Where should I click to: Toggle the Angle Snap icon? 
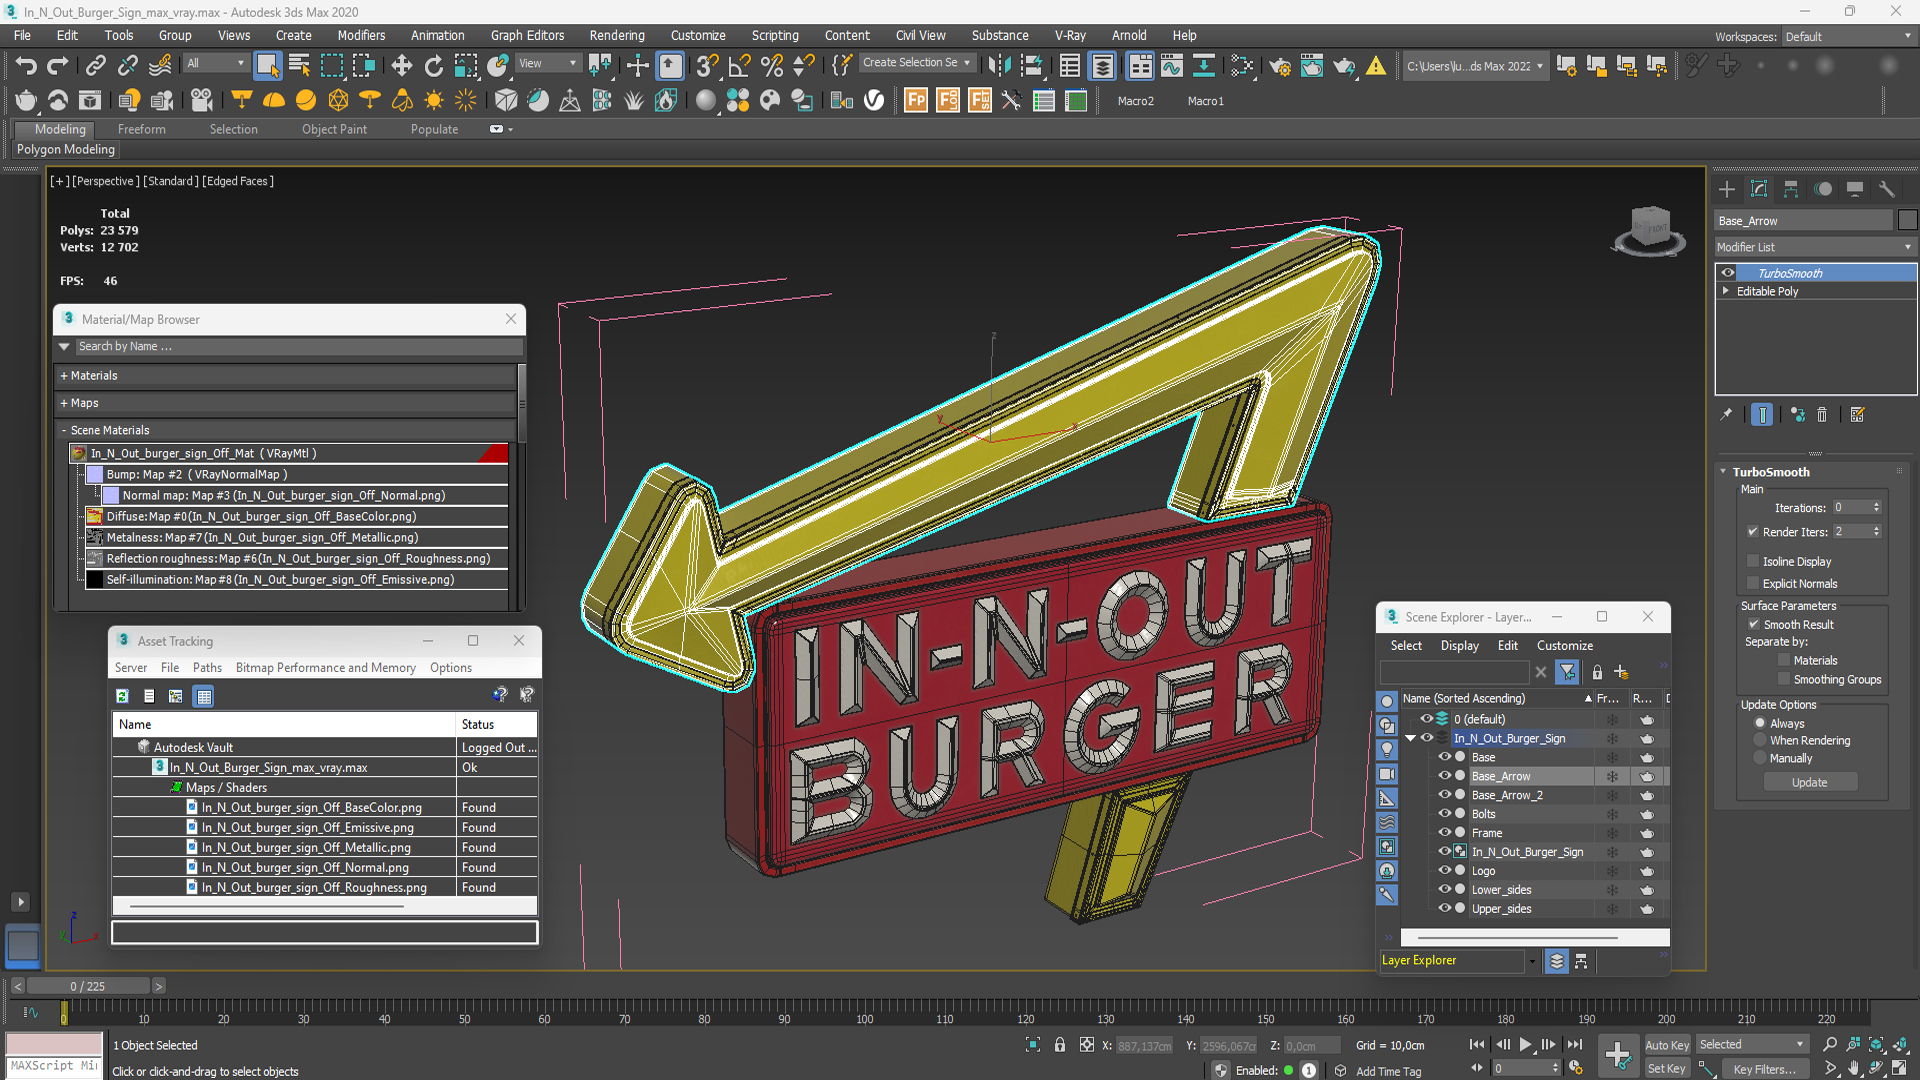pyautogui.click(x=740, y=66)
